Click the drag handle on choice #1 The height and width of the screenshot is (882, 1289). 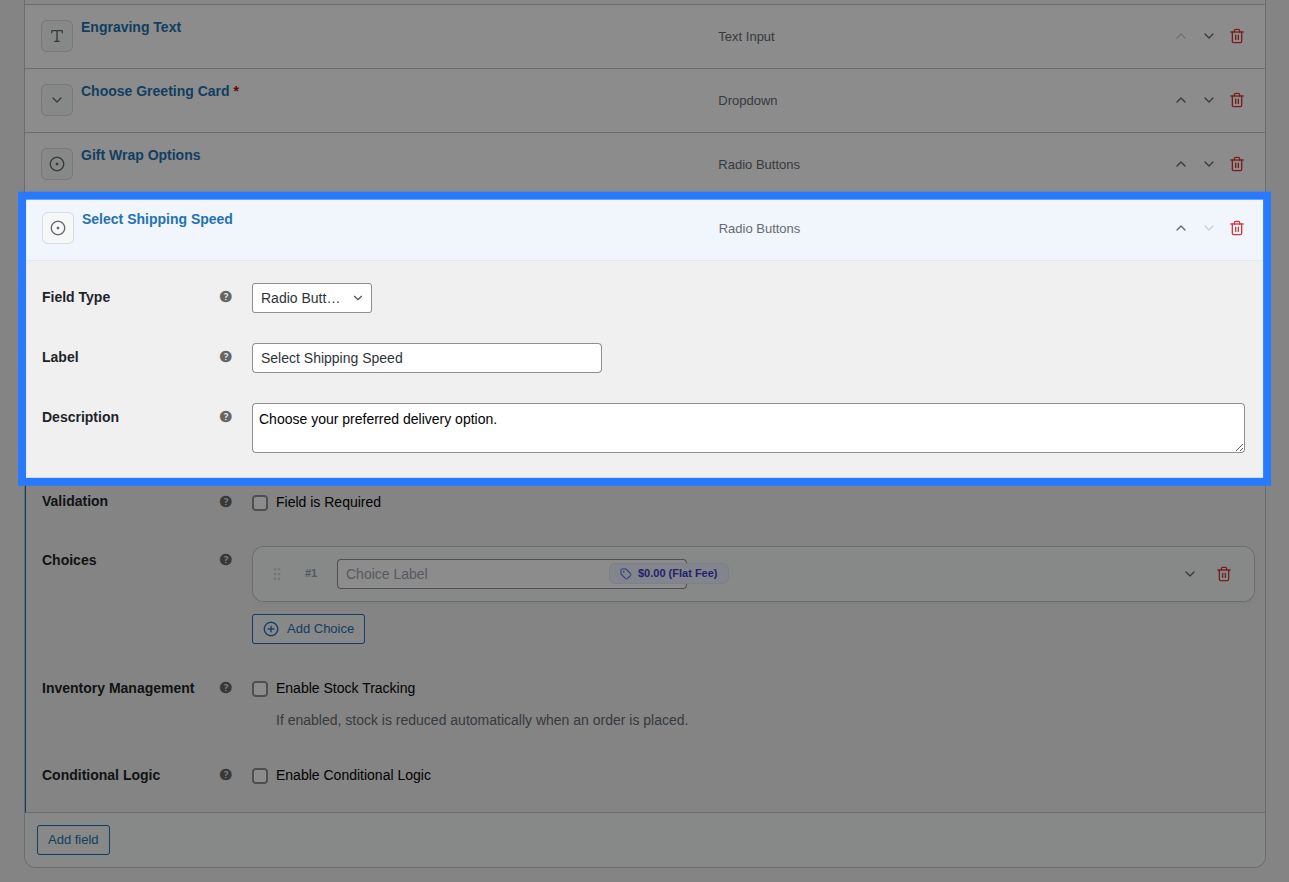pos(277,574)
